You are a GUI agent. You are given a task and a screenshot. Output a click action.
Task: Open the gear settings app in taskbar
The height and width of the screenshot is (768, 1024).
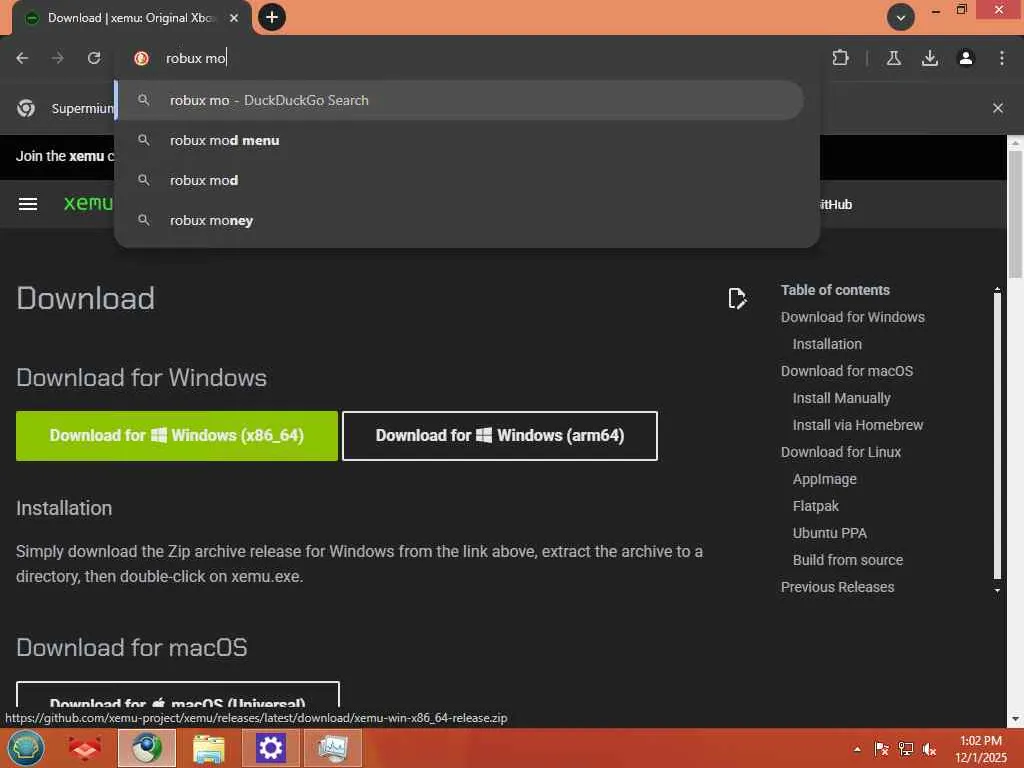point(270,748)
